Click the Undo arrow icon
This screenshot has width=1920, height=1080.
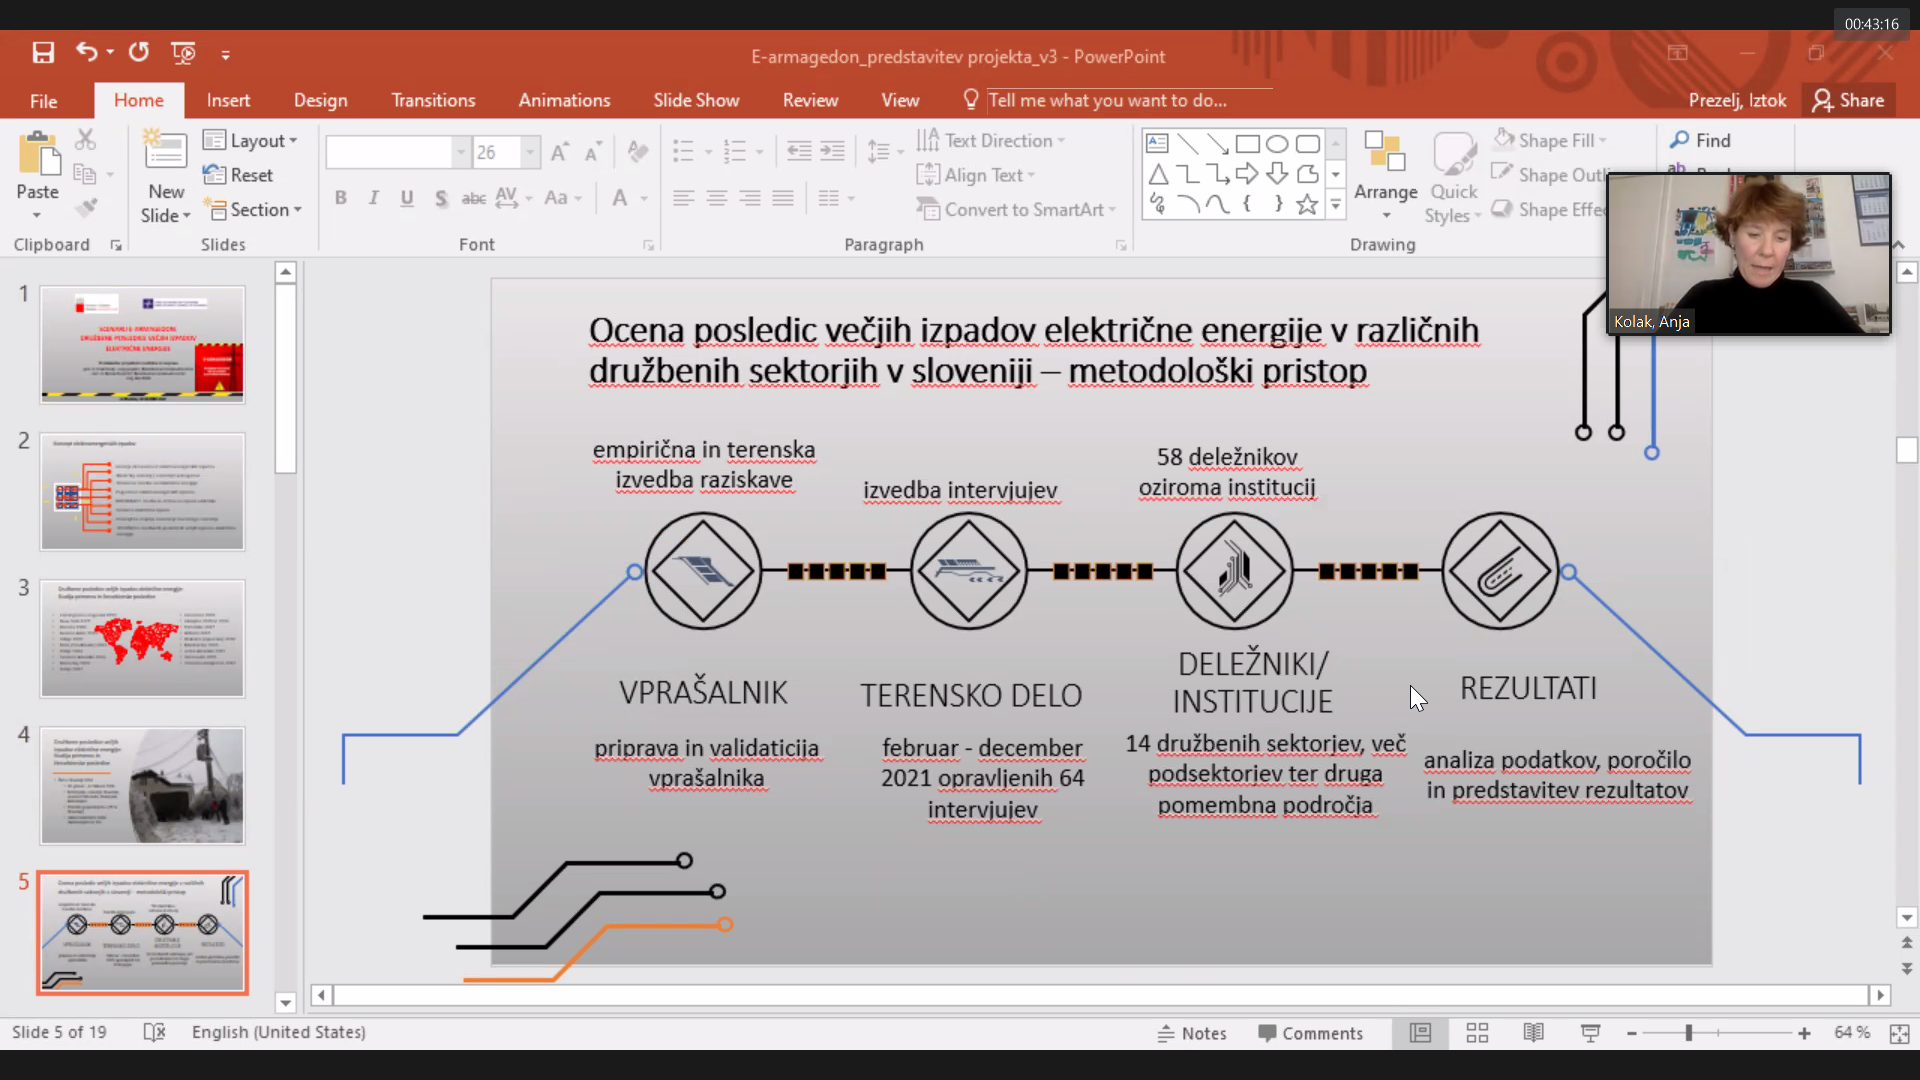(87, 52)
